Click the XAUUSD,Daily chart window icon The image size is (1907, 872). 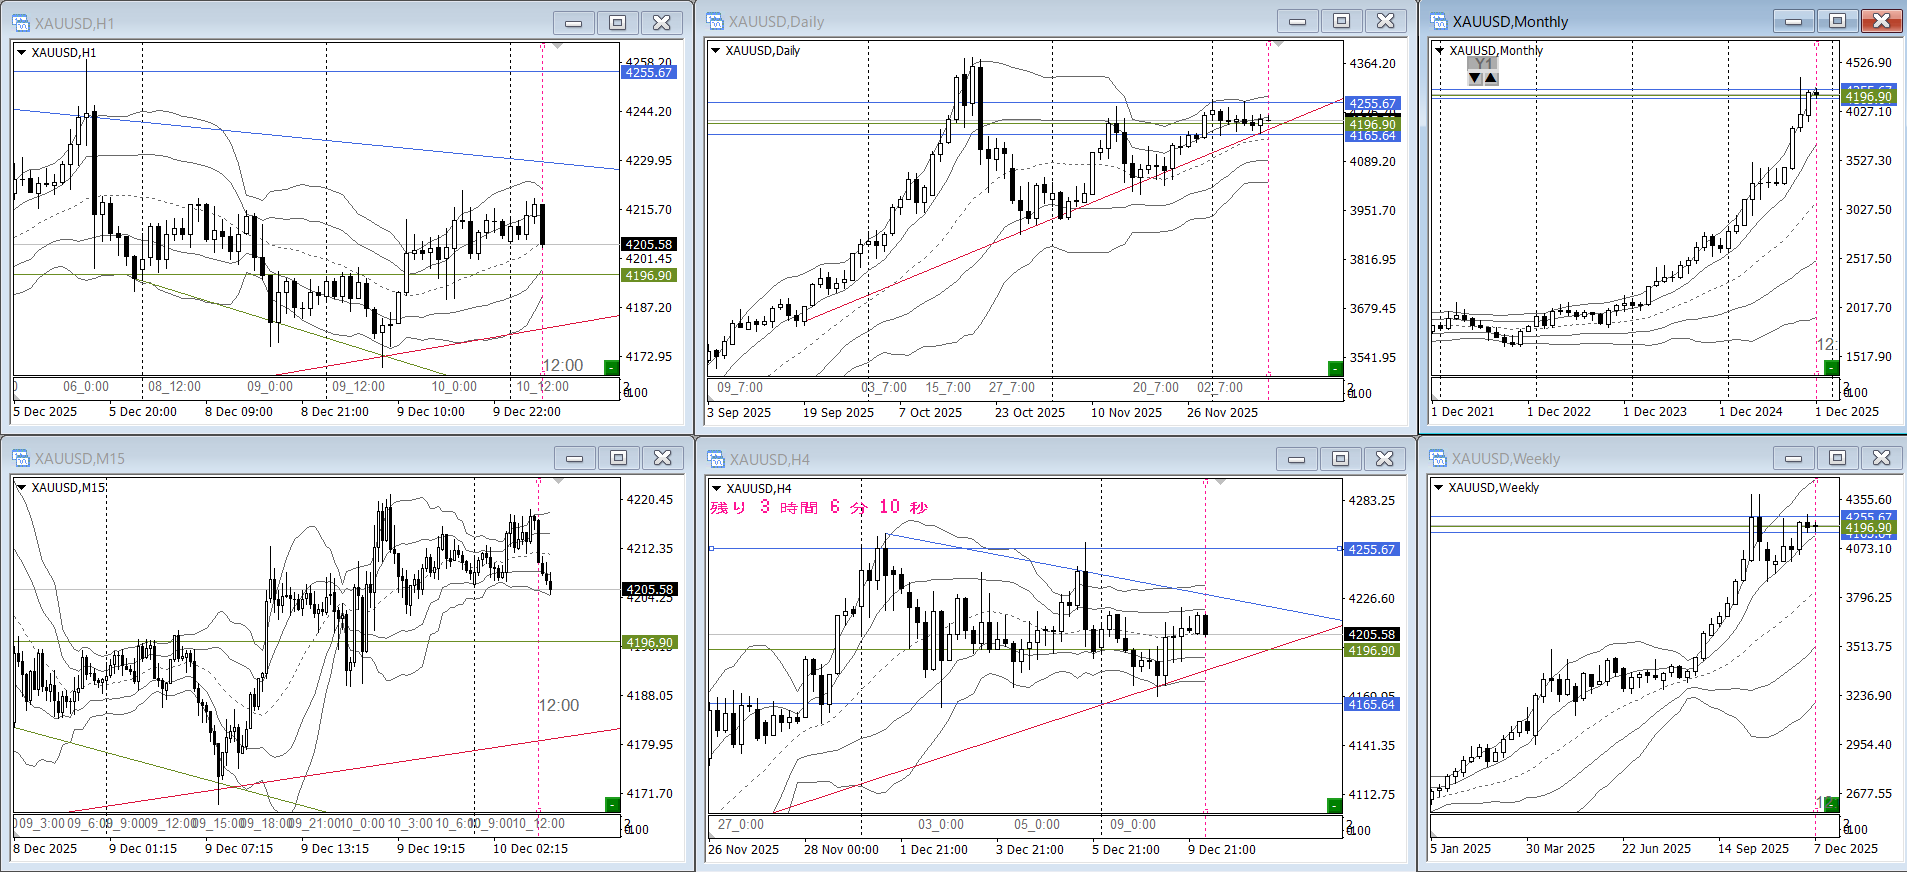click(x=715, y=21)
